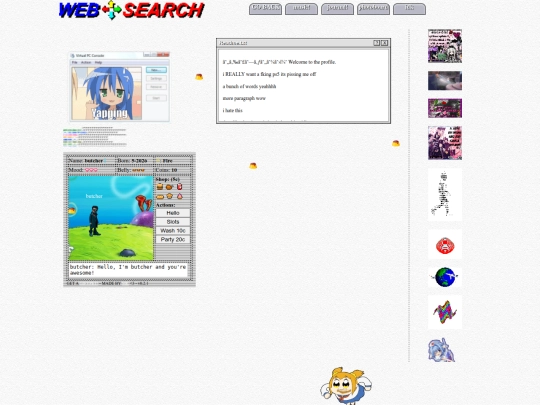Image resolution: width=540 pixels, height=405 pixels.
Task: Click the butcher speech text box
Action: click(128, 270)
